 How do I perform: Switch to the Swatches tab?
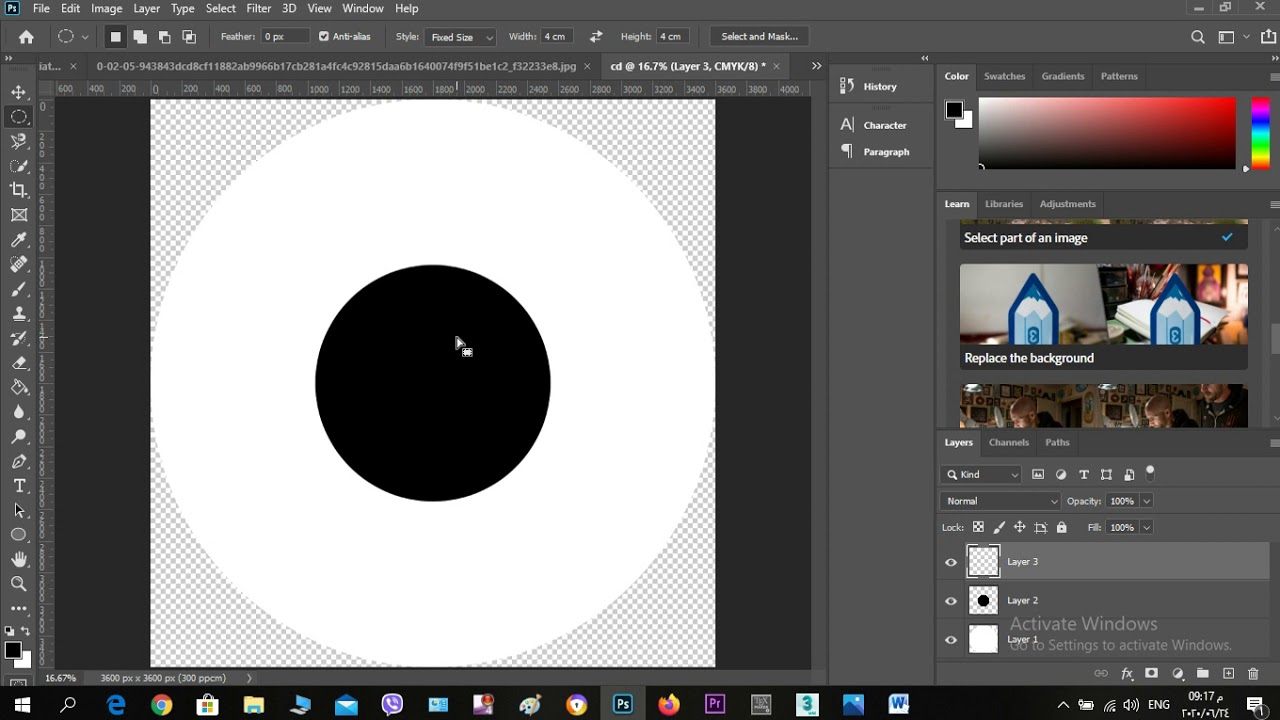[x=1005, y=76]
